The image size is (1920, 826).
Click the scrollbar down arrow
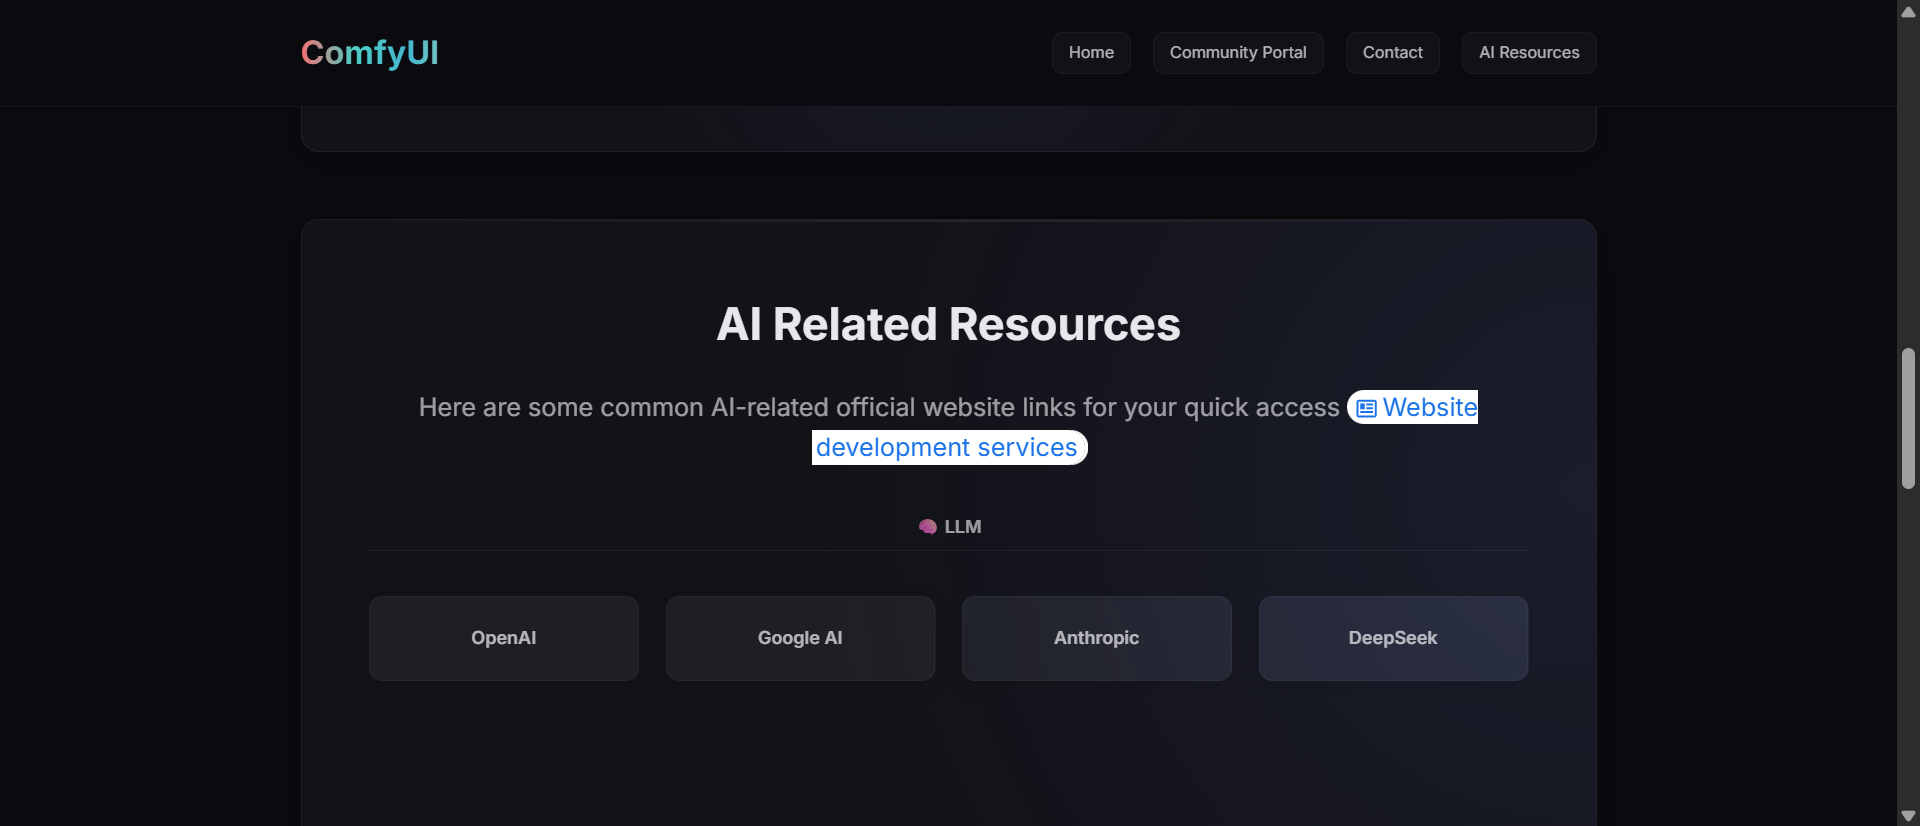1908,815
